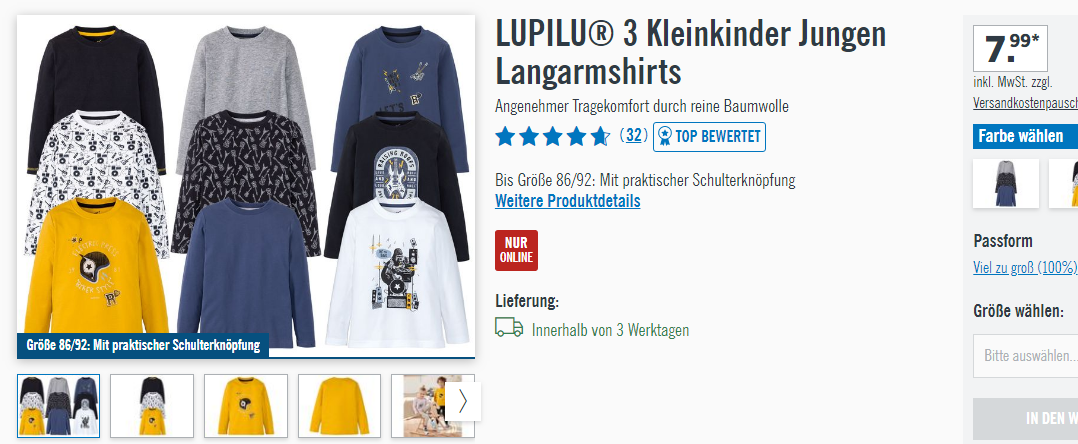1078x444 pixels.
Task: Open the Viel zu groß fit link
Action: [x=1025, y=268]
